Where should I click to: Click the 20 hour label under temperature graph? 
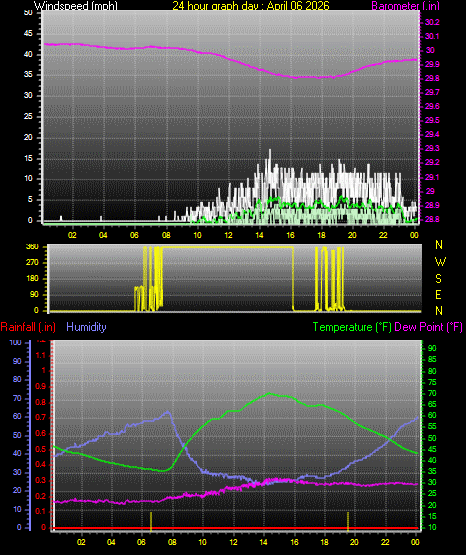point(354,542)
